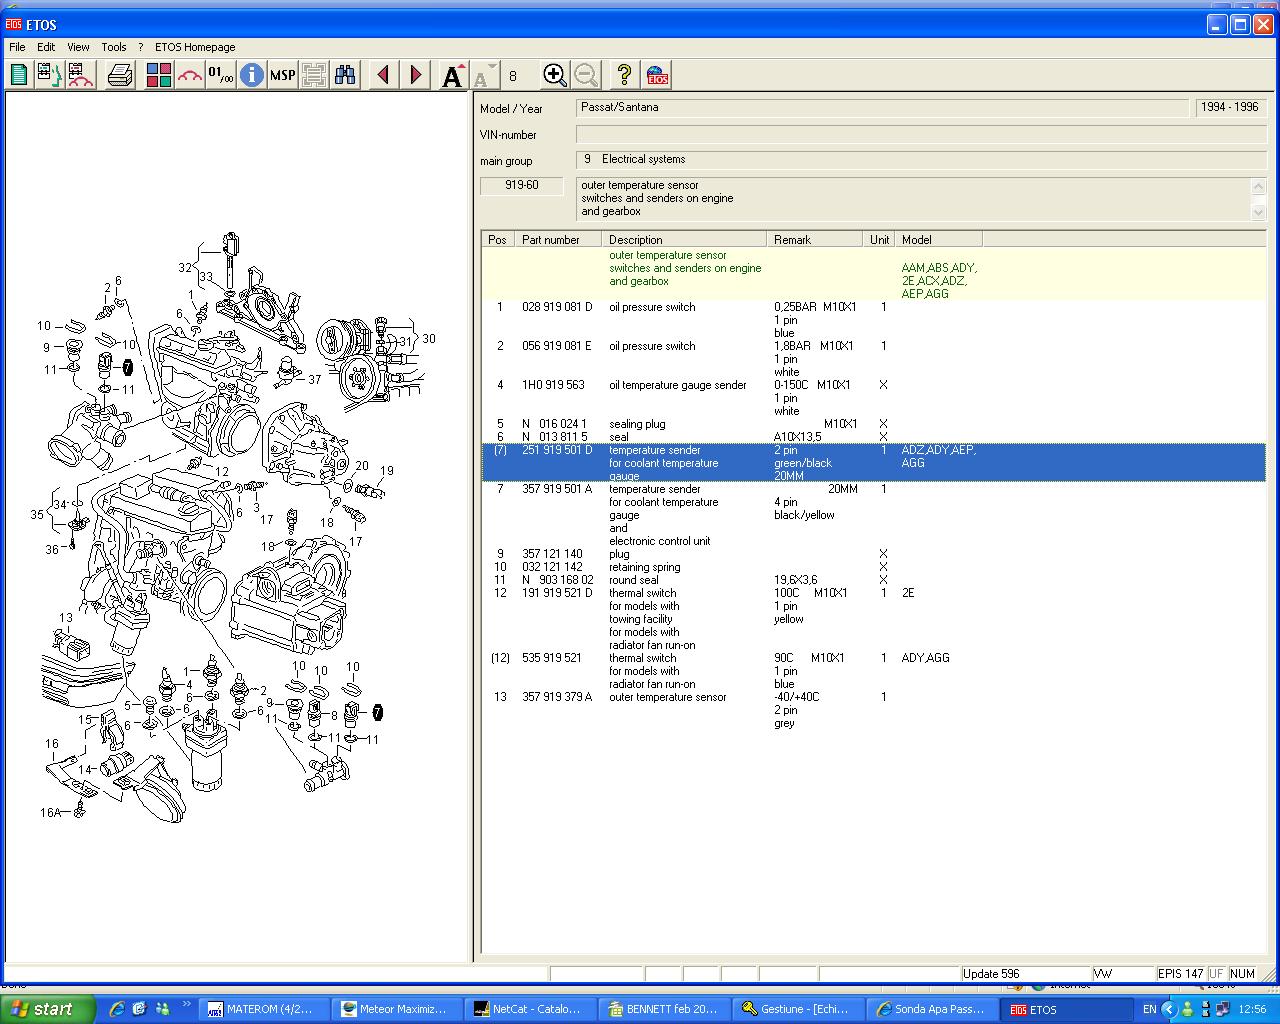Click the VIN-number input field
Image resolution: width=1280 pixels, height=1024 pixels.
(x=921, y=134)
